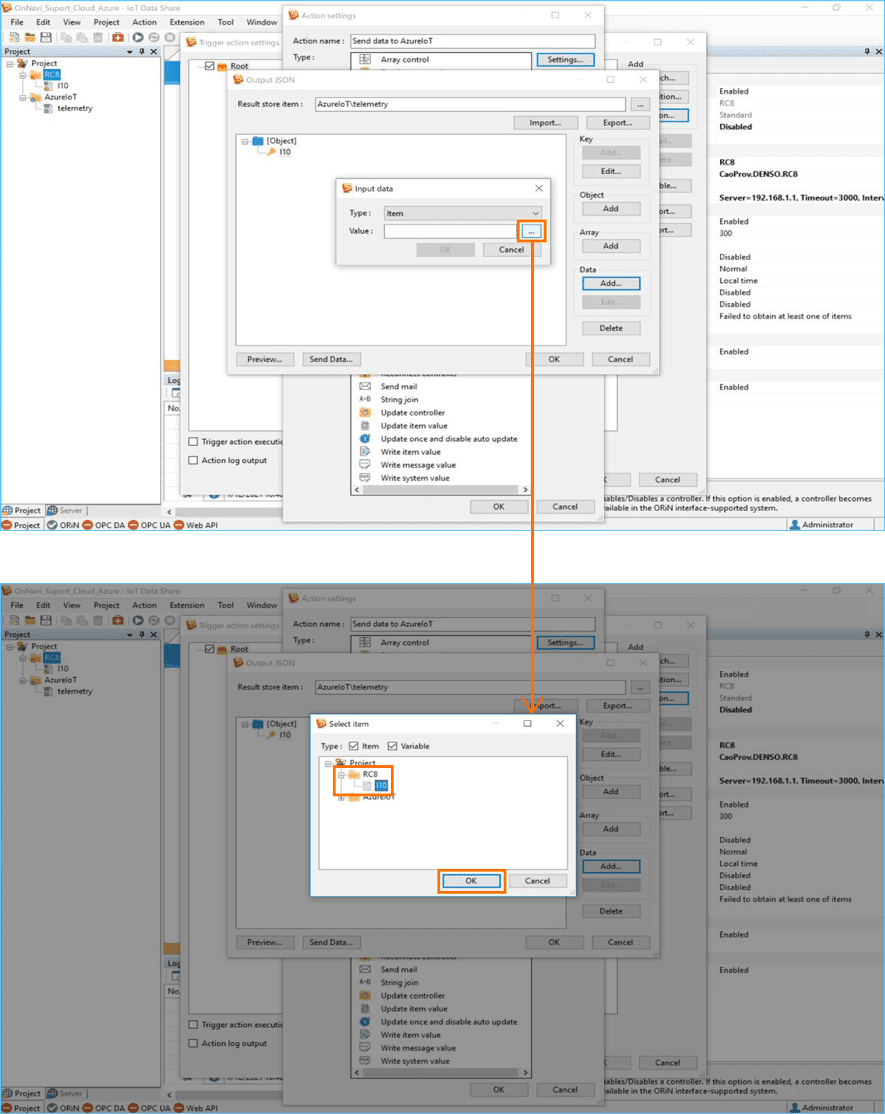Screen dimensions: 885x1114
Task: Click OK in Select item dialog
Action: click(x=471, y=881)
